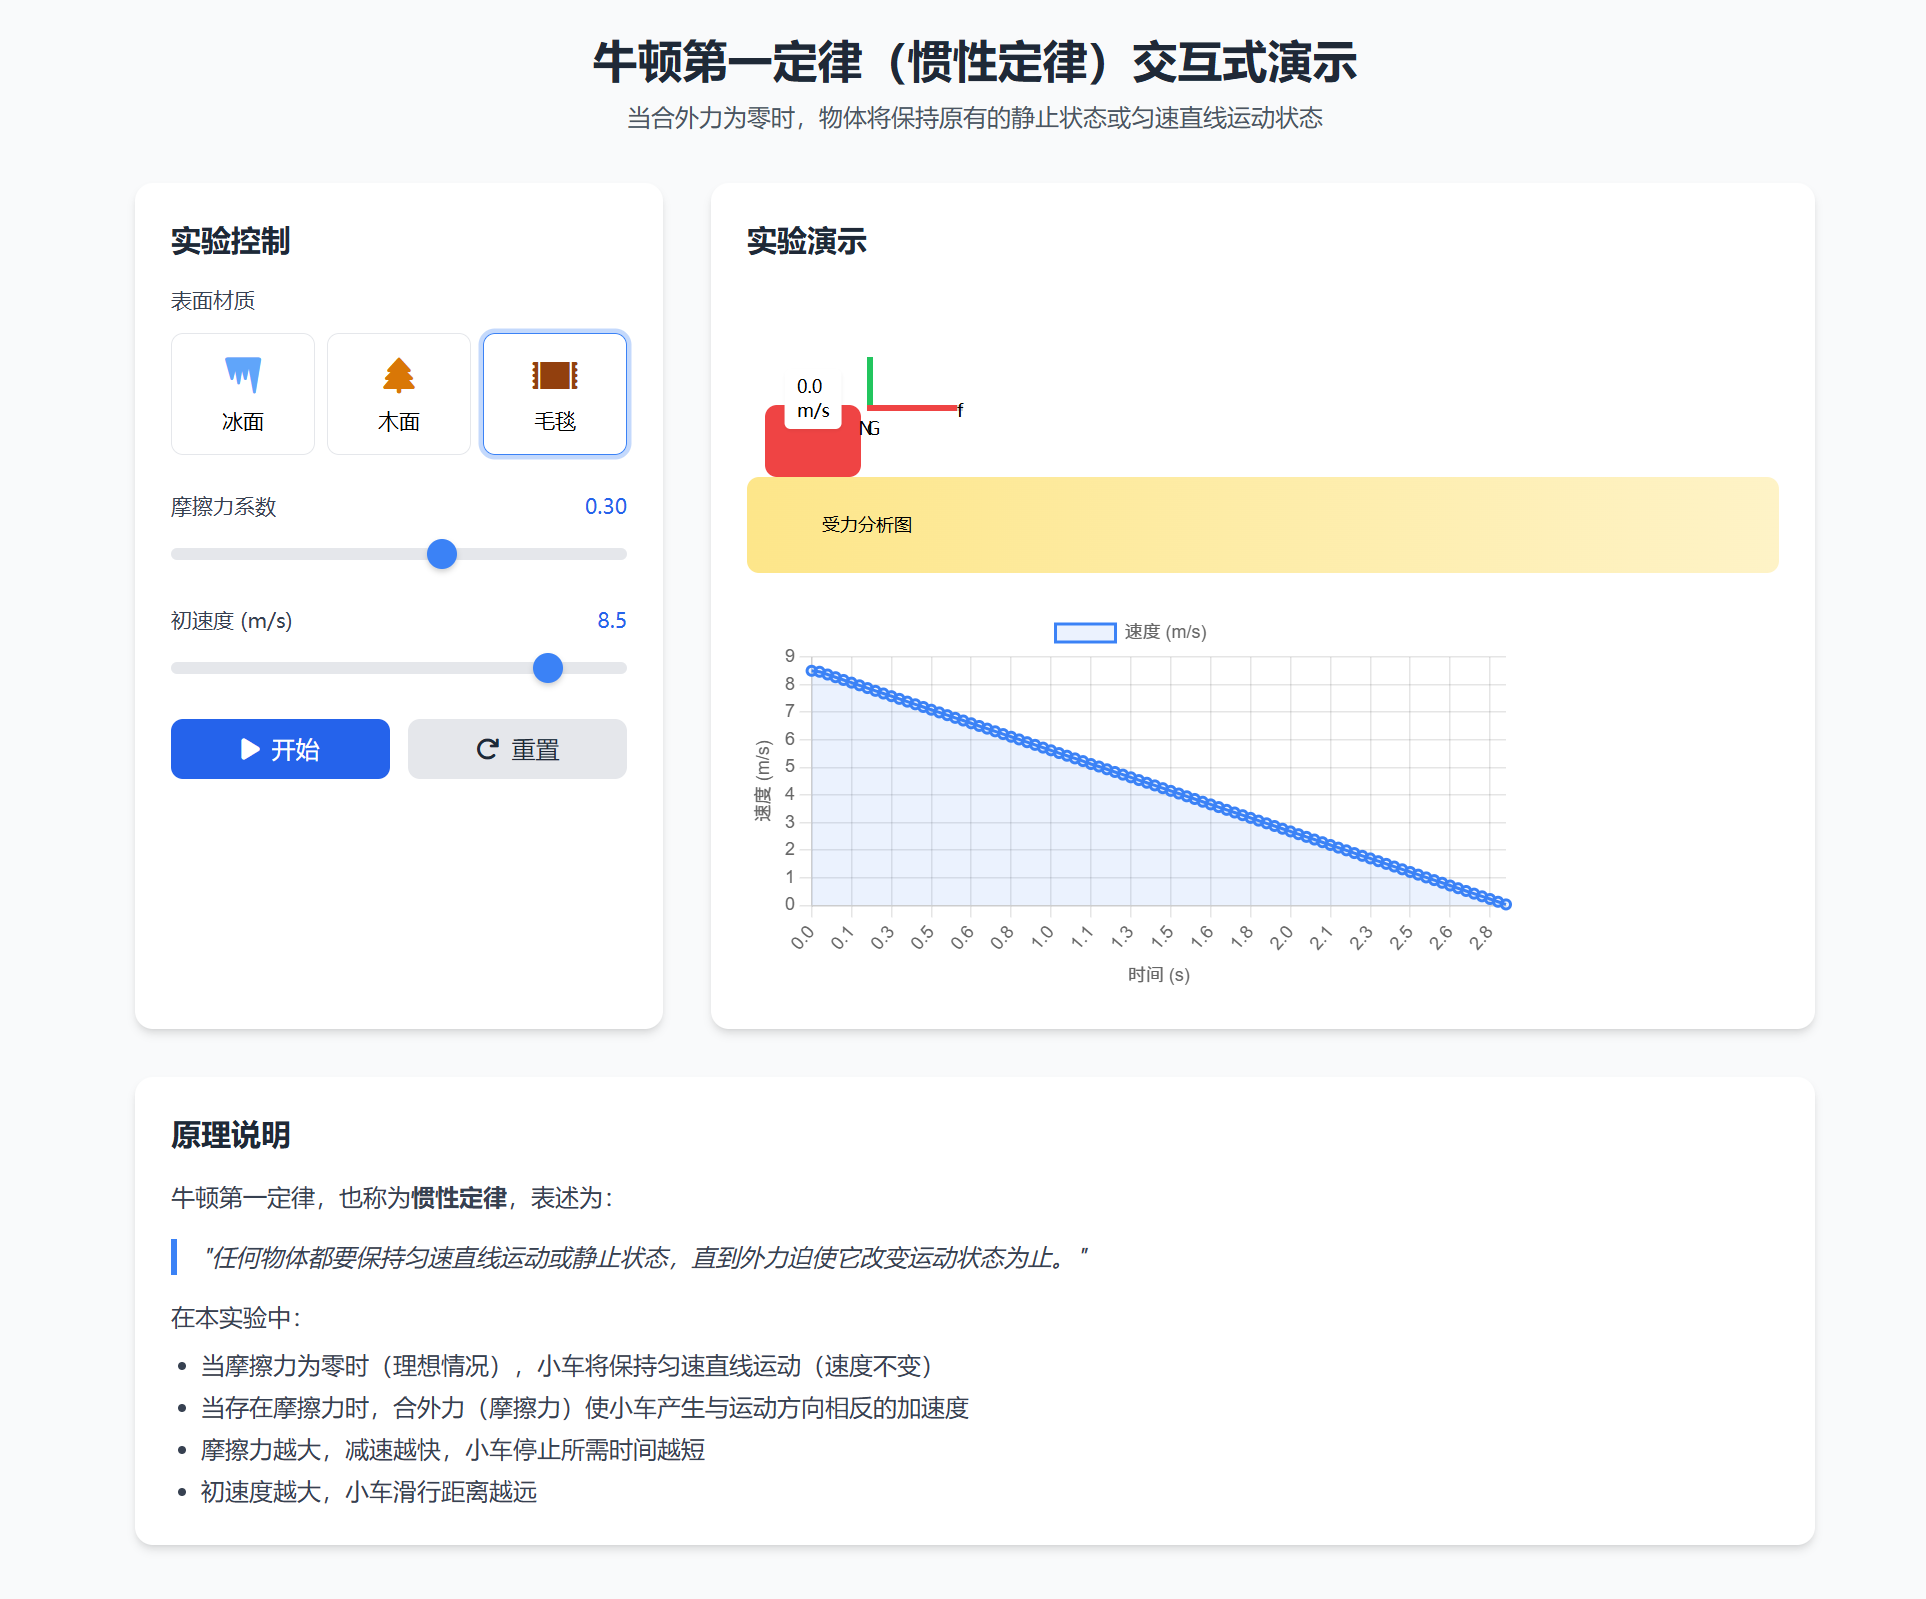Click the circular reset arrow icon
Viewport: 1926px width, 1599px height.
[x=487, y=749]
